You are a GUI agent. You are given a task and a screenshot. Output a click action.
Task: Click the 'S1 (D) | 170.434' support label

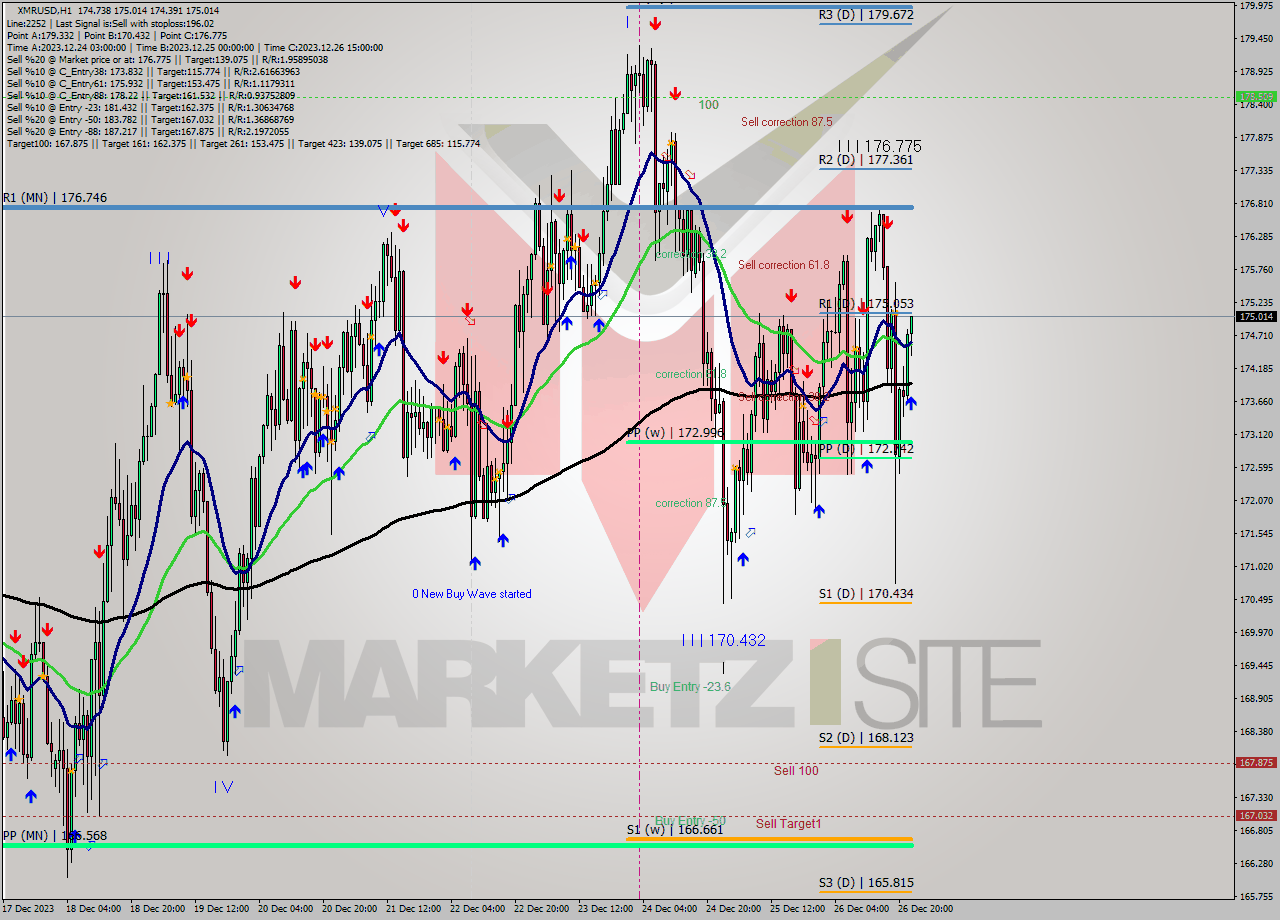[866, 594]
